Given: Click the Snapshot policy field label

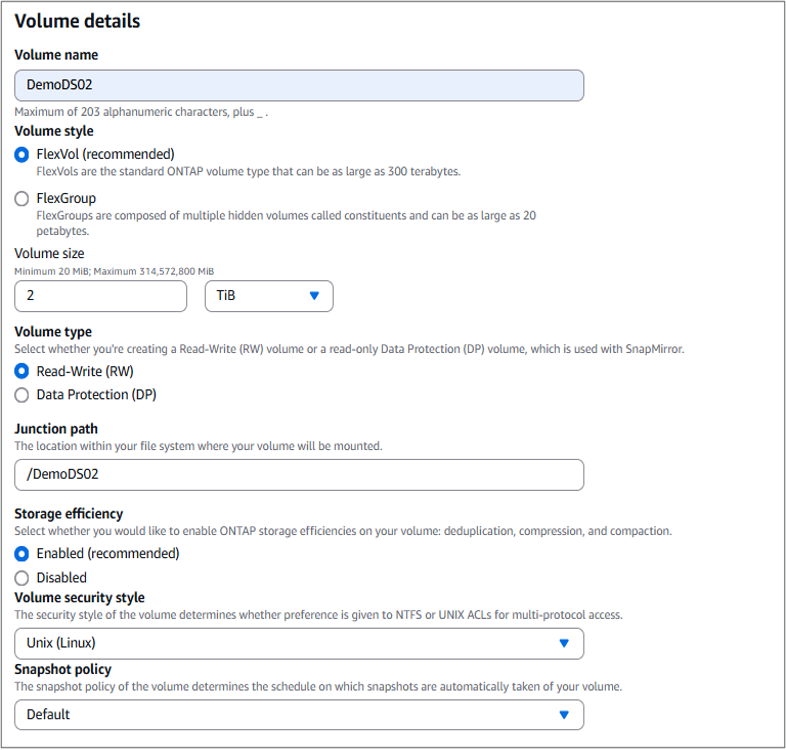Looking at the screenshot, I should pos(63,669).
